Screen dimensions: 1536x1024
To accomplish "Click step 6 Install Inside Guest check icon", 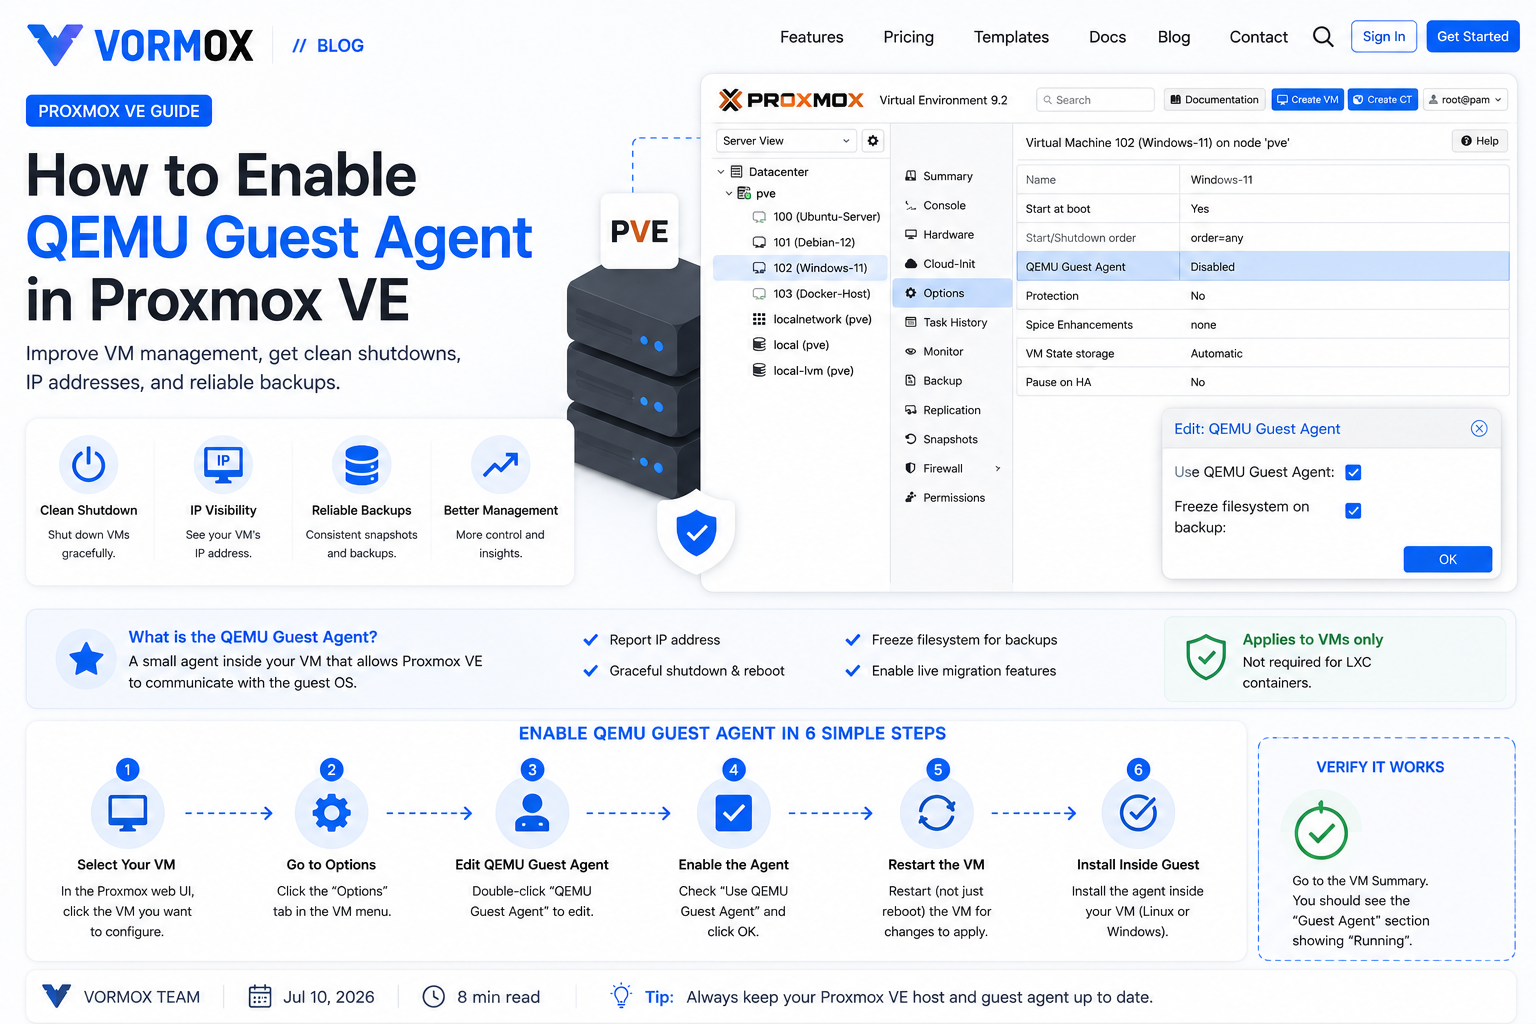I will [1138, 812].
